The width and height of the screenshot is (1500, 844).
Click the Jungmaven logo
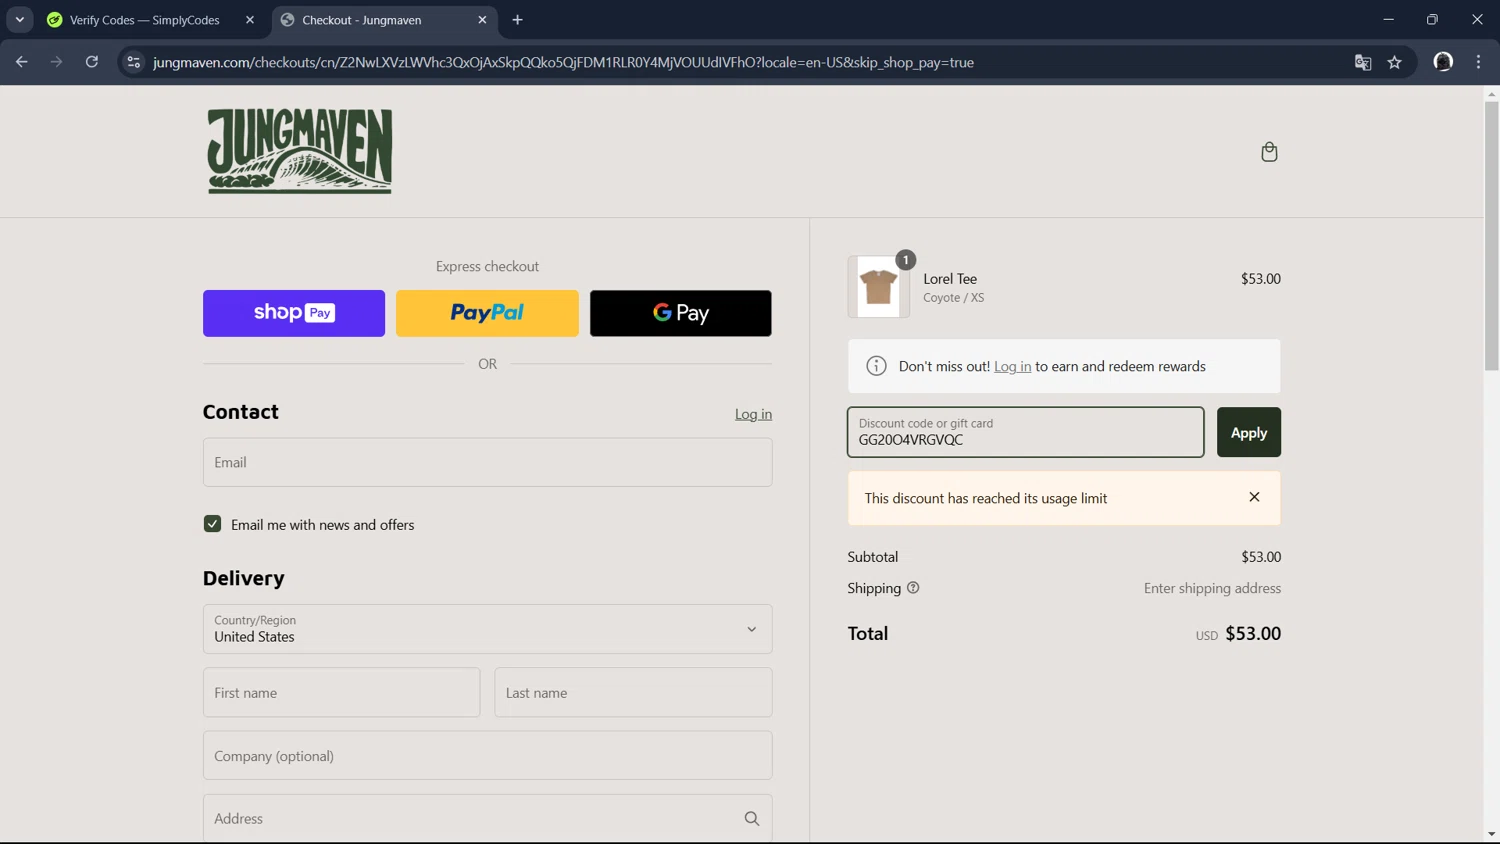pyautogui.click(x=300, y=151)
